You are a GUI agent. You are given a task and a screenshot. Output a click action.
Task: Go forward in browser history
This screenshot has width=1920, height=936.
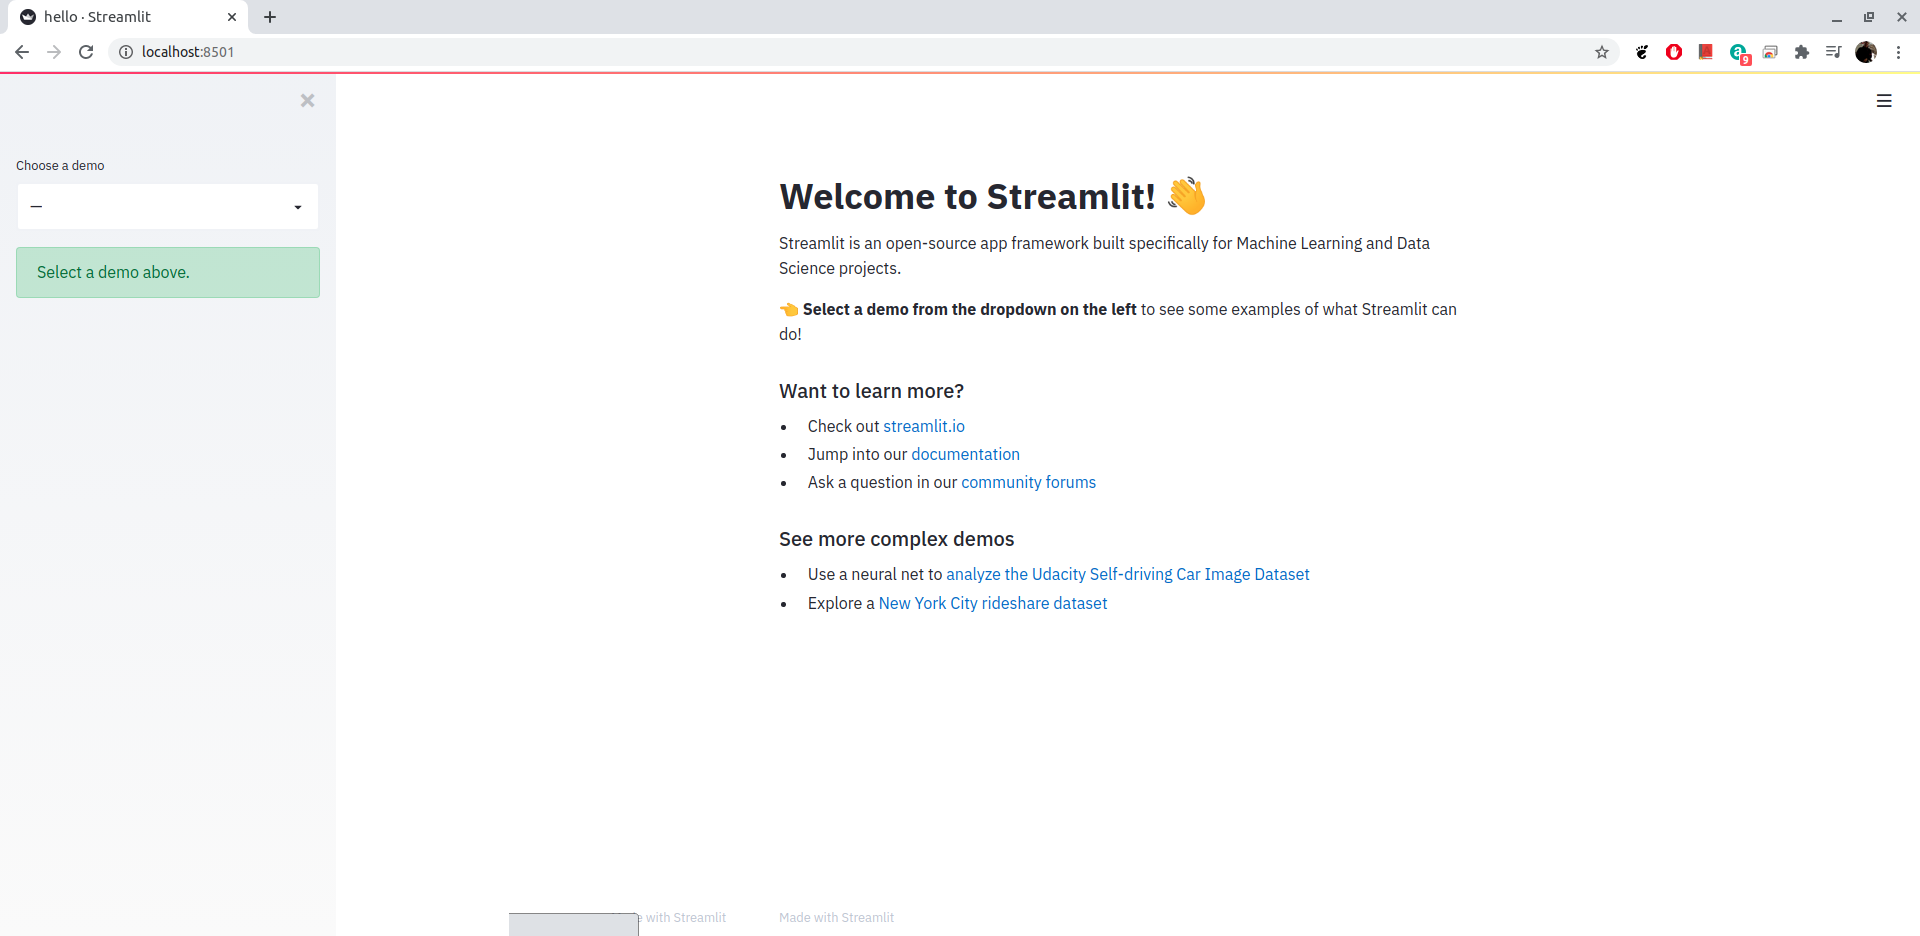coord(54,52)
